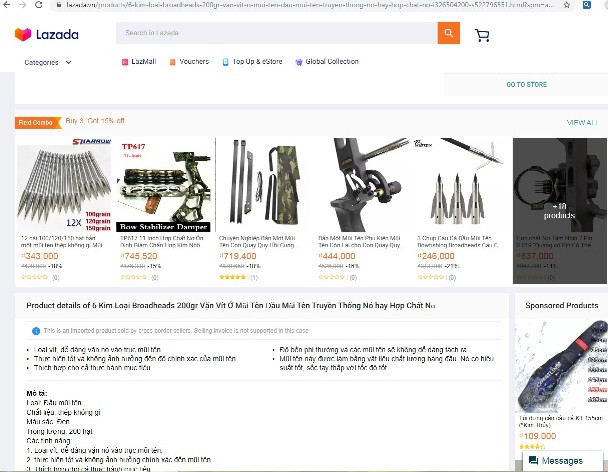This screenshot has width=608, height=472.
Task: Click the GO TO STORE button
Action: point(526,85)
